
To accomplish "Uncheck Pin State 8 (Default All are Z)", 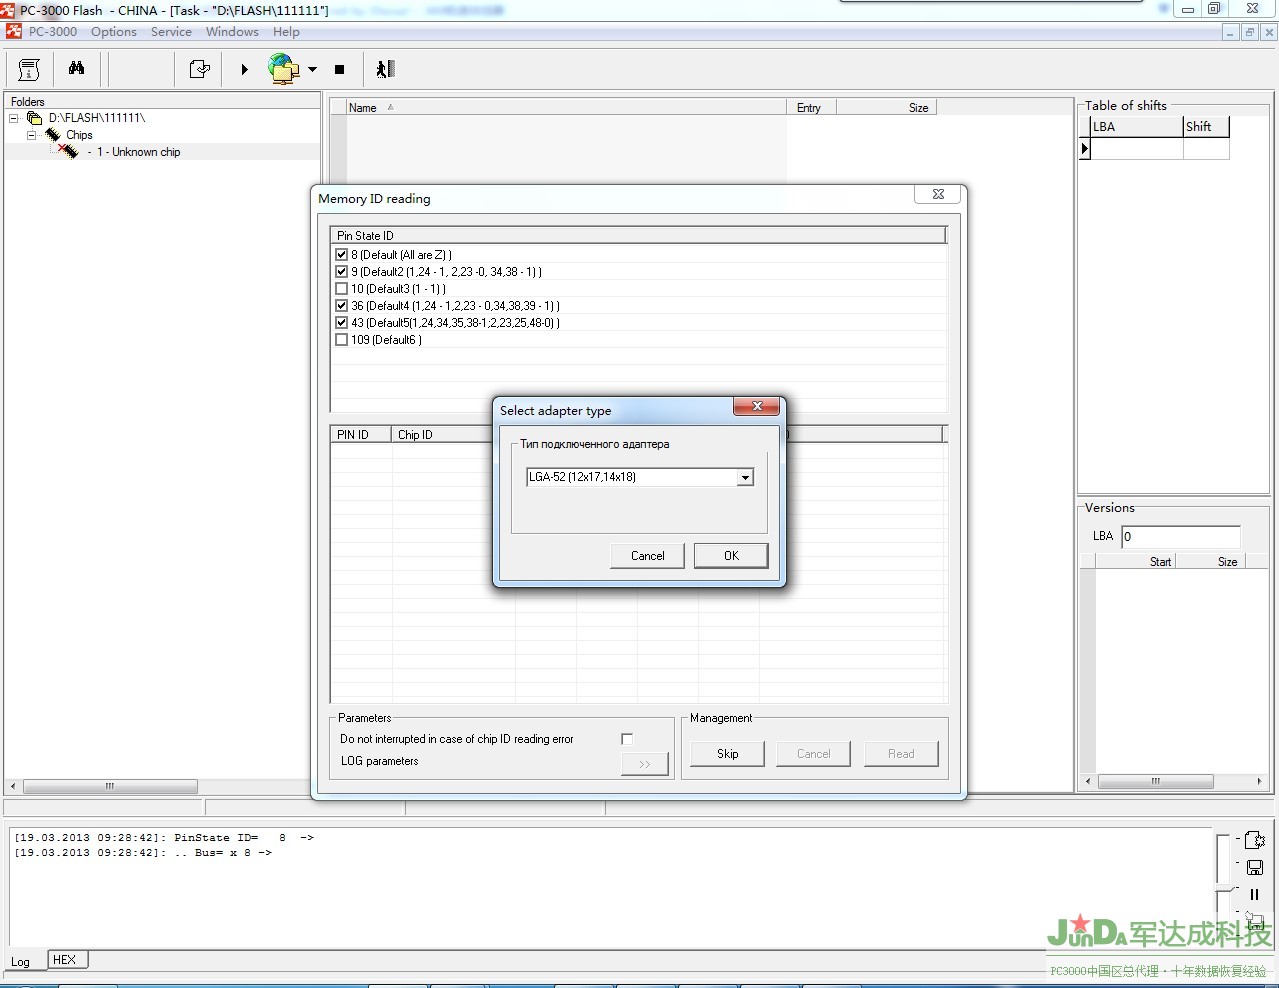I will pyautogui.click(x=341, y=255).
